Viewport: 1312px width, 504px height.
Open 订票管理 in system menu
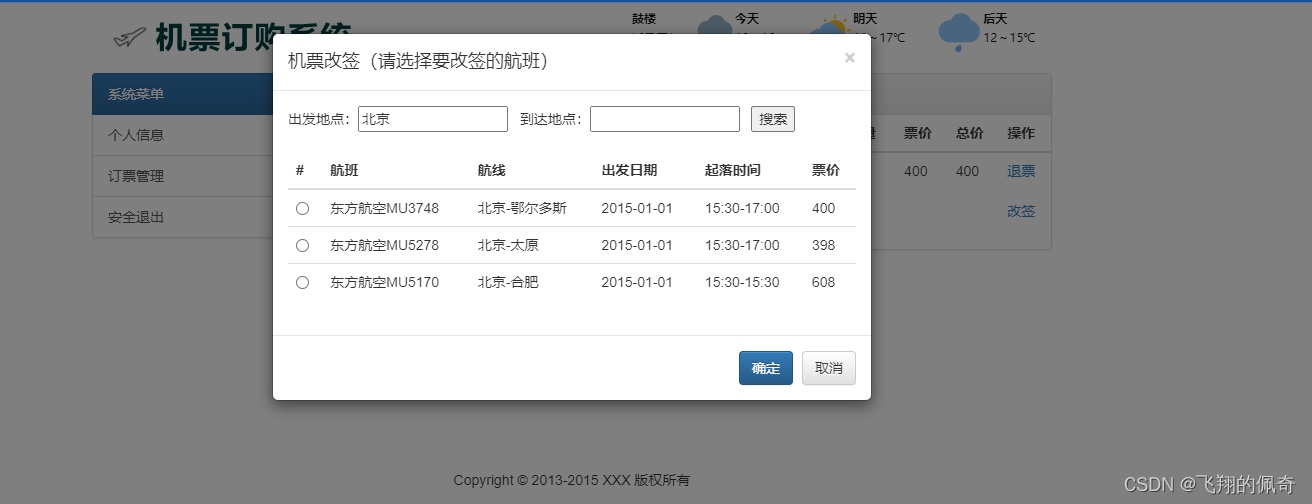(x=182, y=176)
